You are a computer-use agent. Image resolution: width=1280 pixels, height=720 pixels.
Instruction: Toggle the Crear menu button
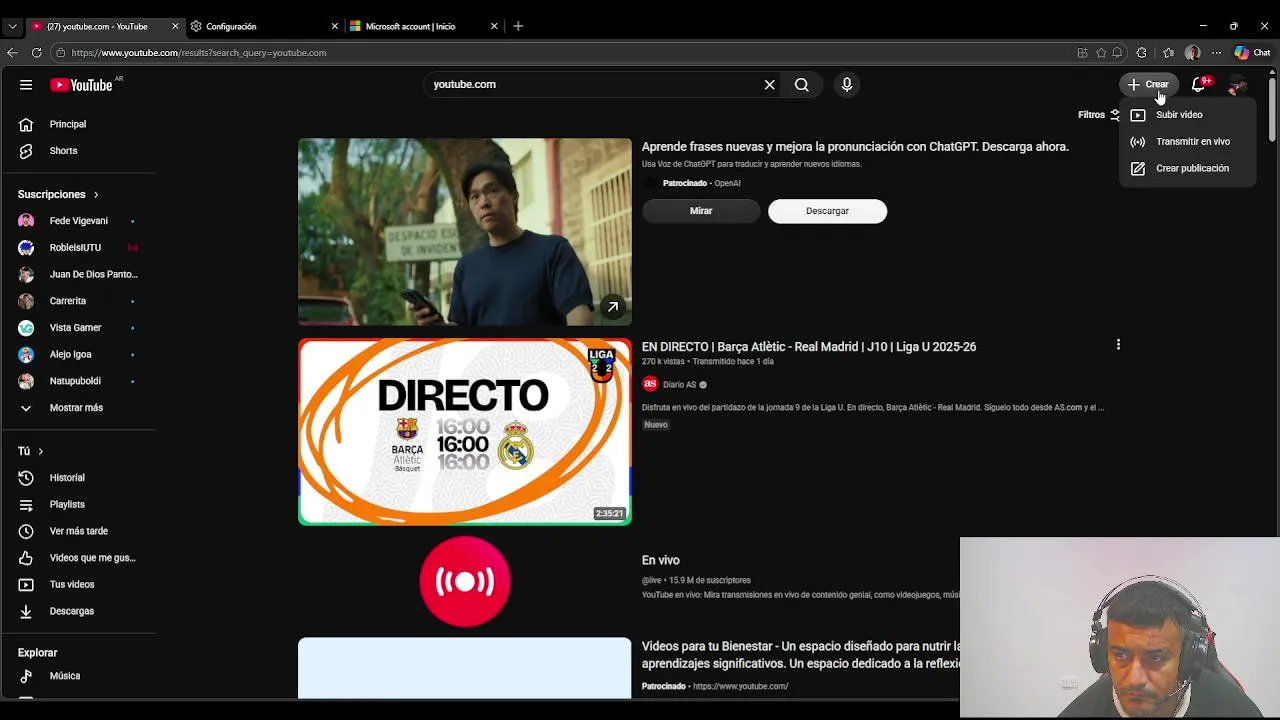click(x=1148, y=85)
